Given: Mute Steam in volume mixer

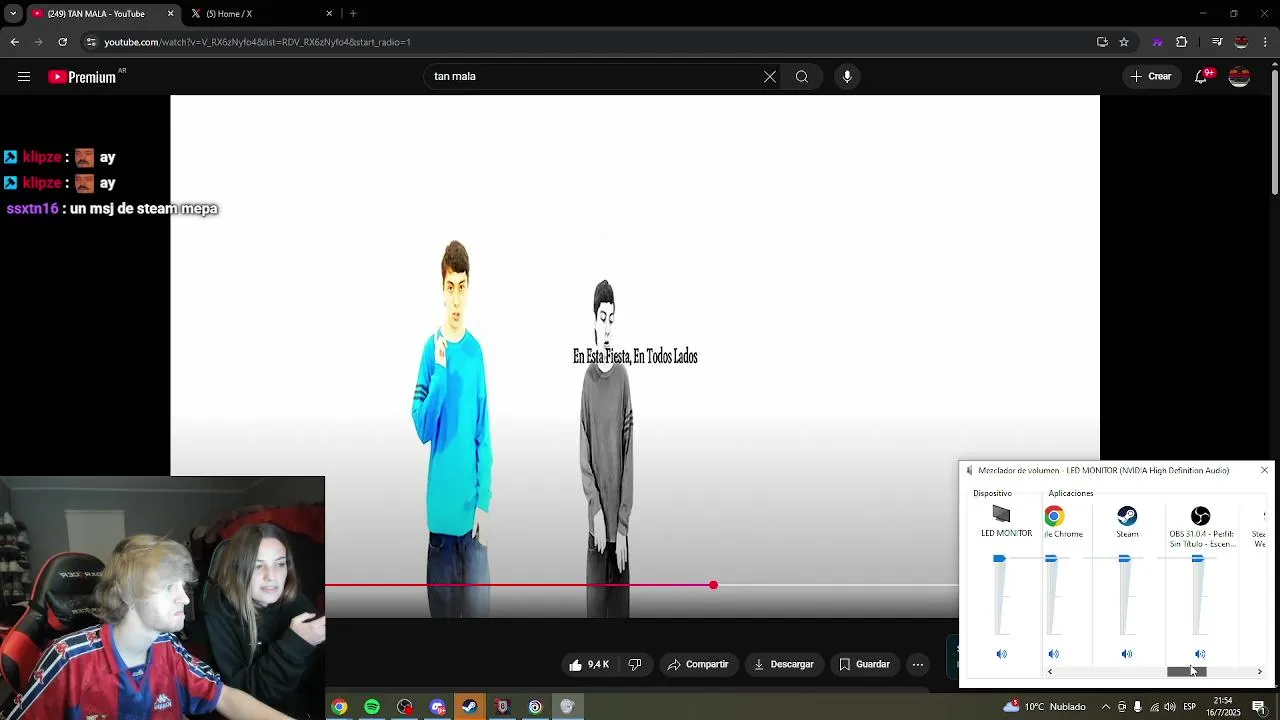Looking at the screenshot, I should tap(1127, 654).
